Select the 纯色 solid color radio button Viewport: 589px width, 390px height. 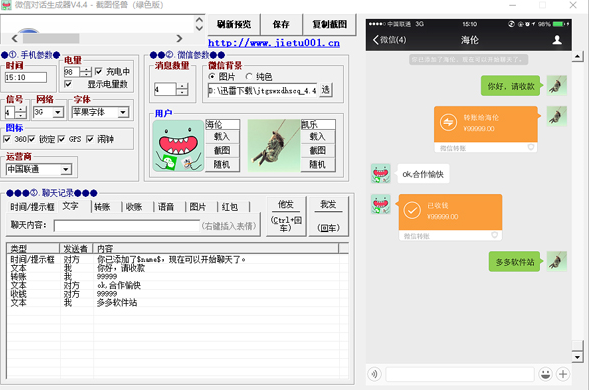249,77
